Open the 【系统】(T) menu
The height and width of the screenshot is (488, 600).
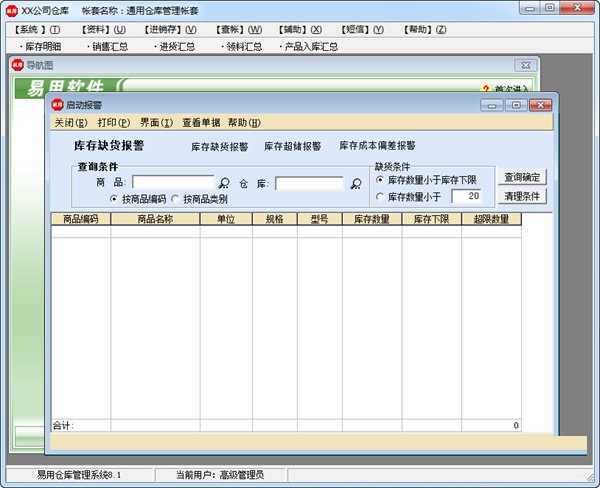38,29
